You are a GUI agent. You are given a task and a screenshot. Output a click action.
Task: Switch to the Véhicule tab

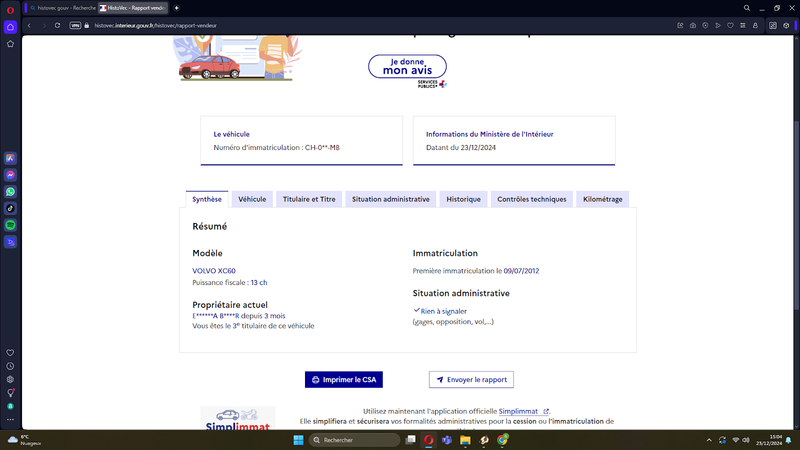(x=252, y=199)
